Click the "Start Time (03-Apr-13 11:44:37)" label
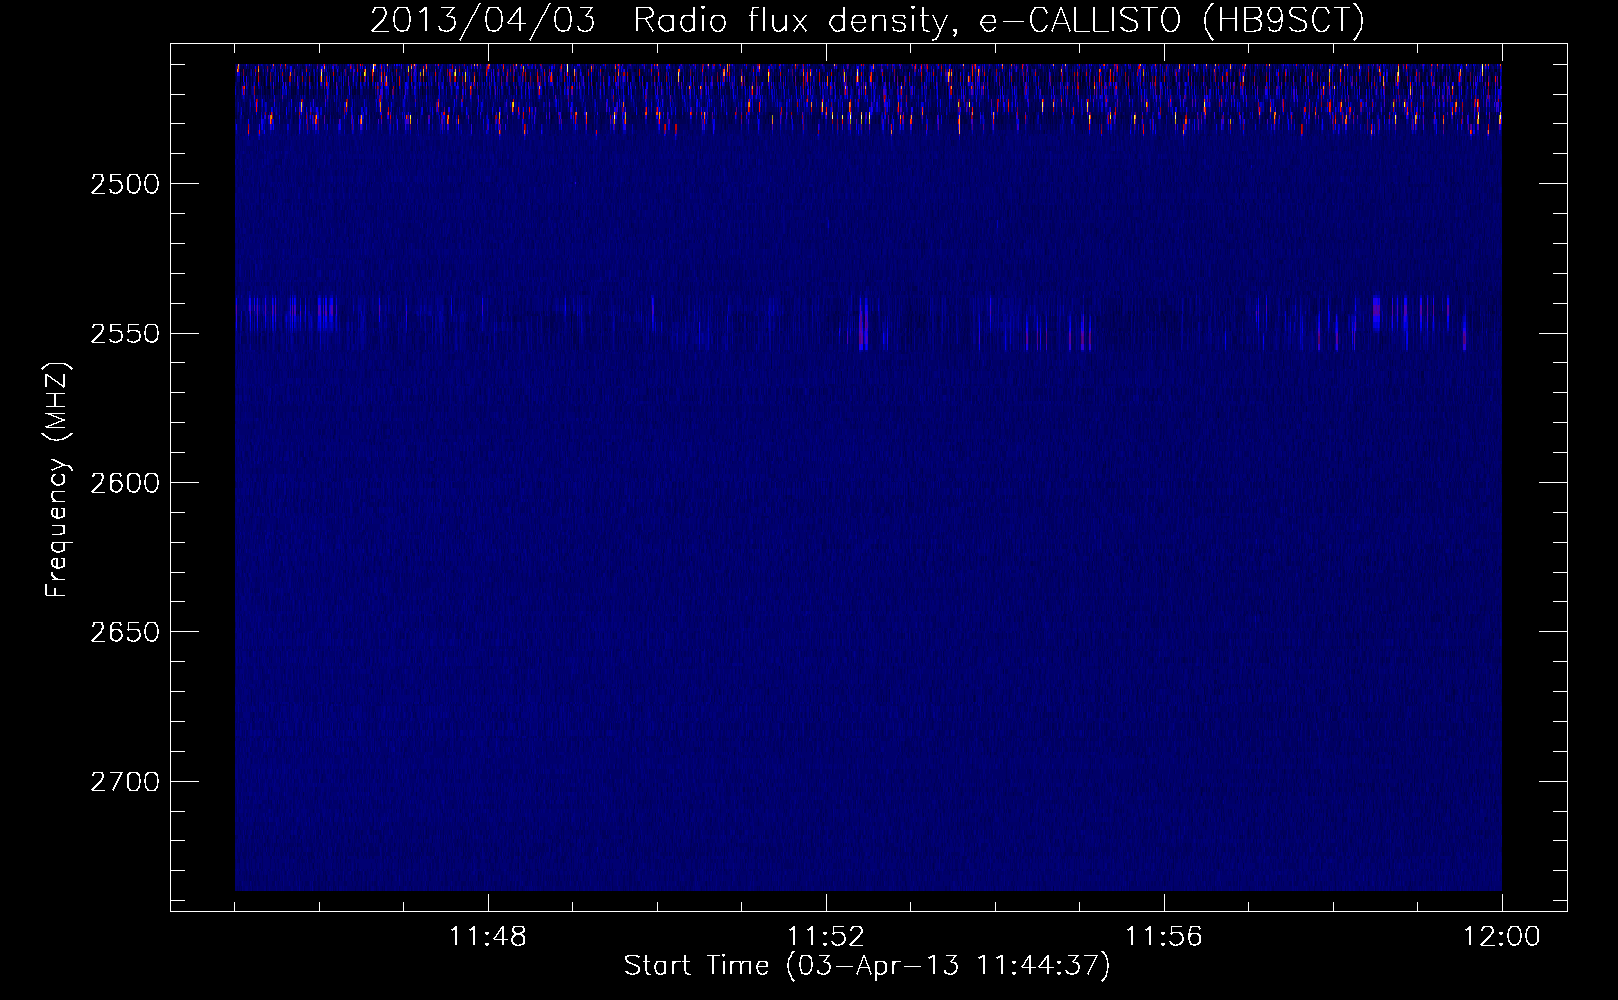The image size is (1618, 1000). (867, 966)
